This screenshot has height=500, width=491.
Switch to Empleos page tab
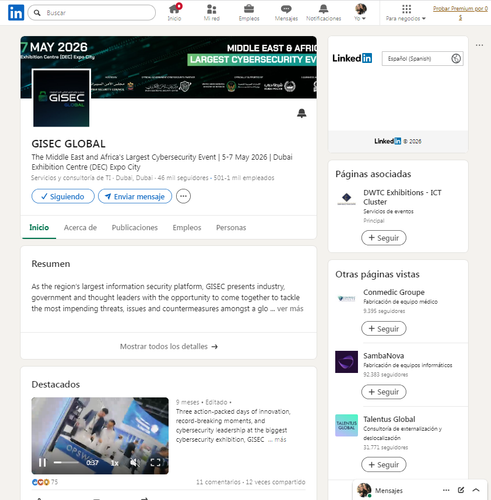click(187, 228)
